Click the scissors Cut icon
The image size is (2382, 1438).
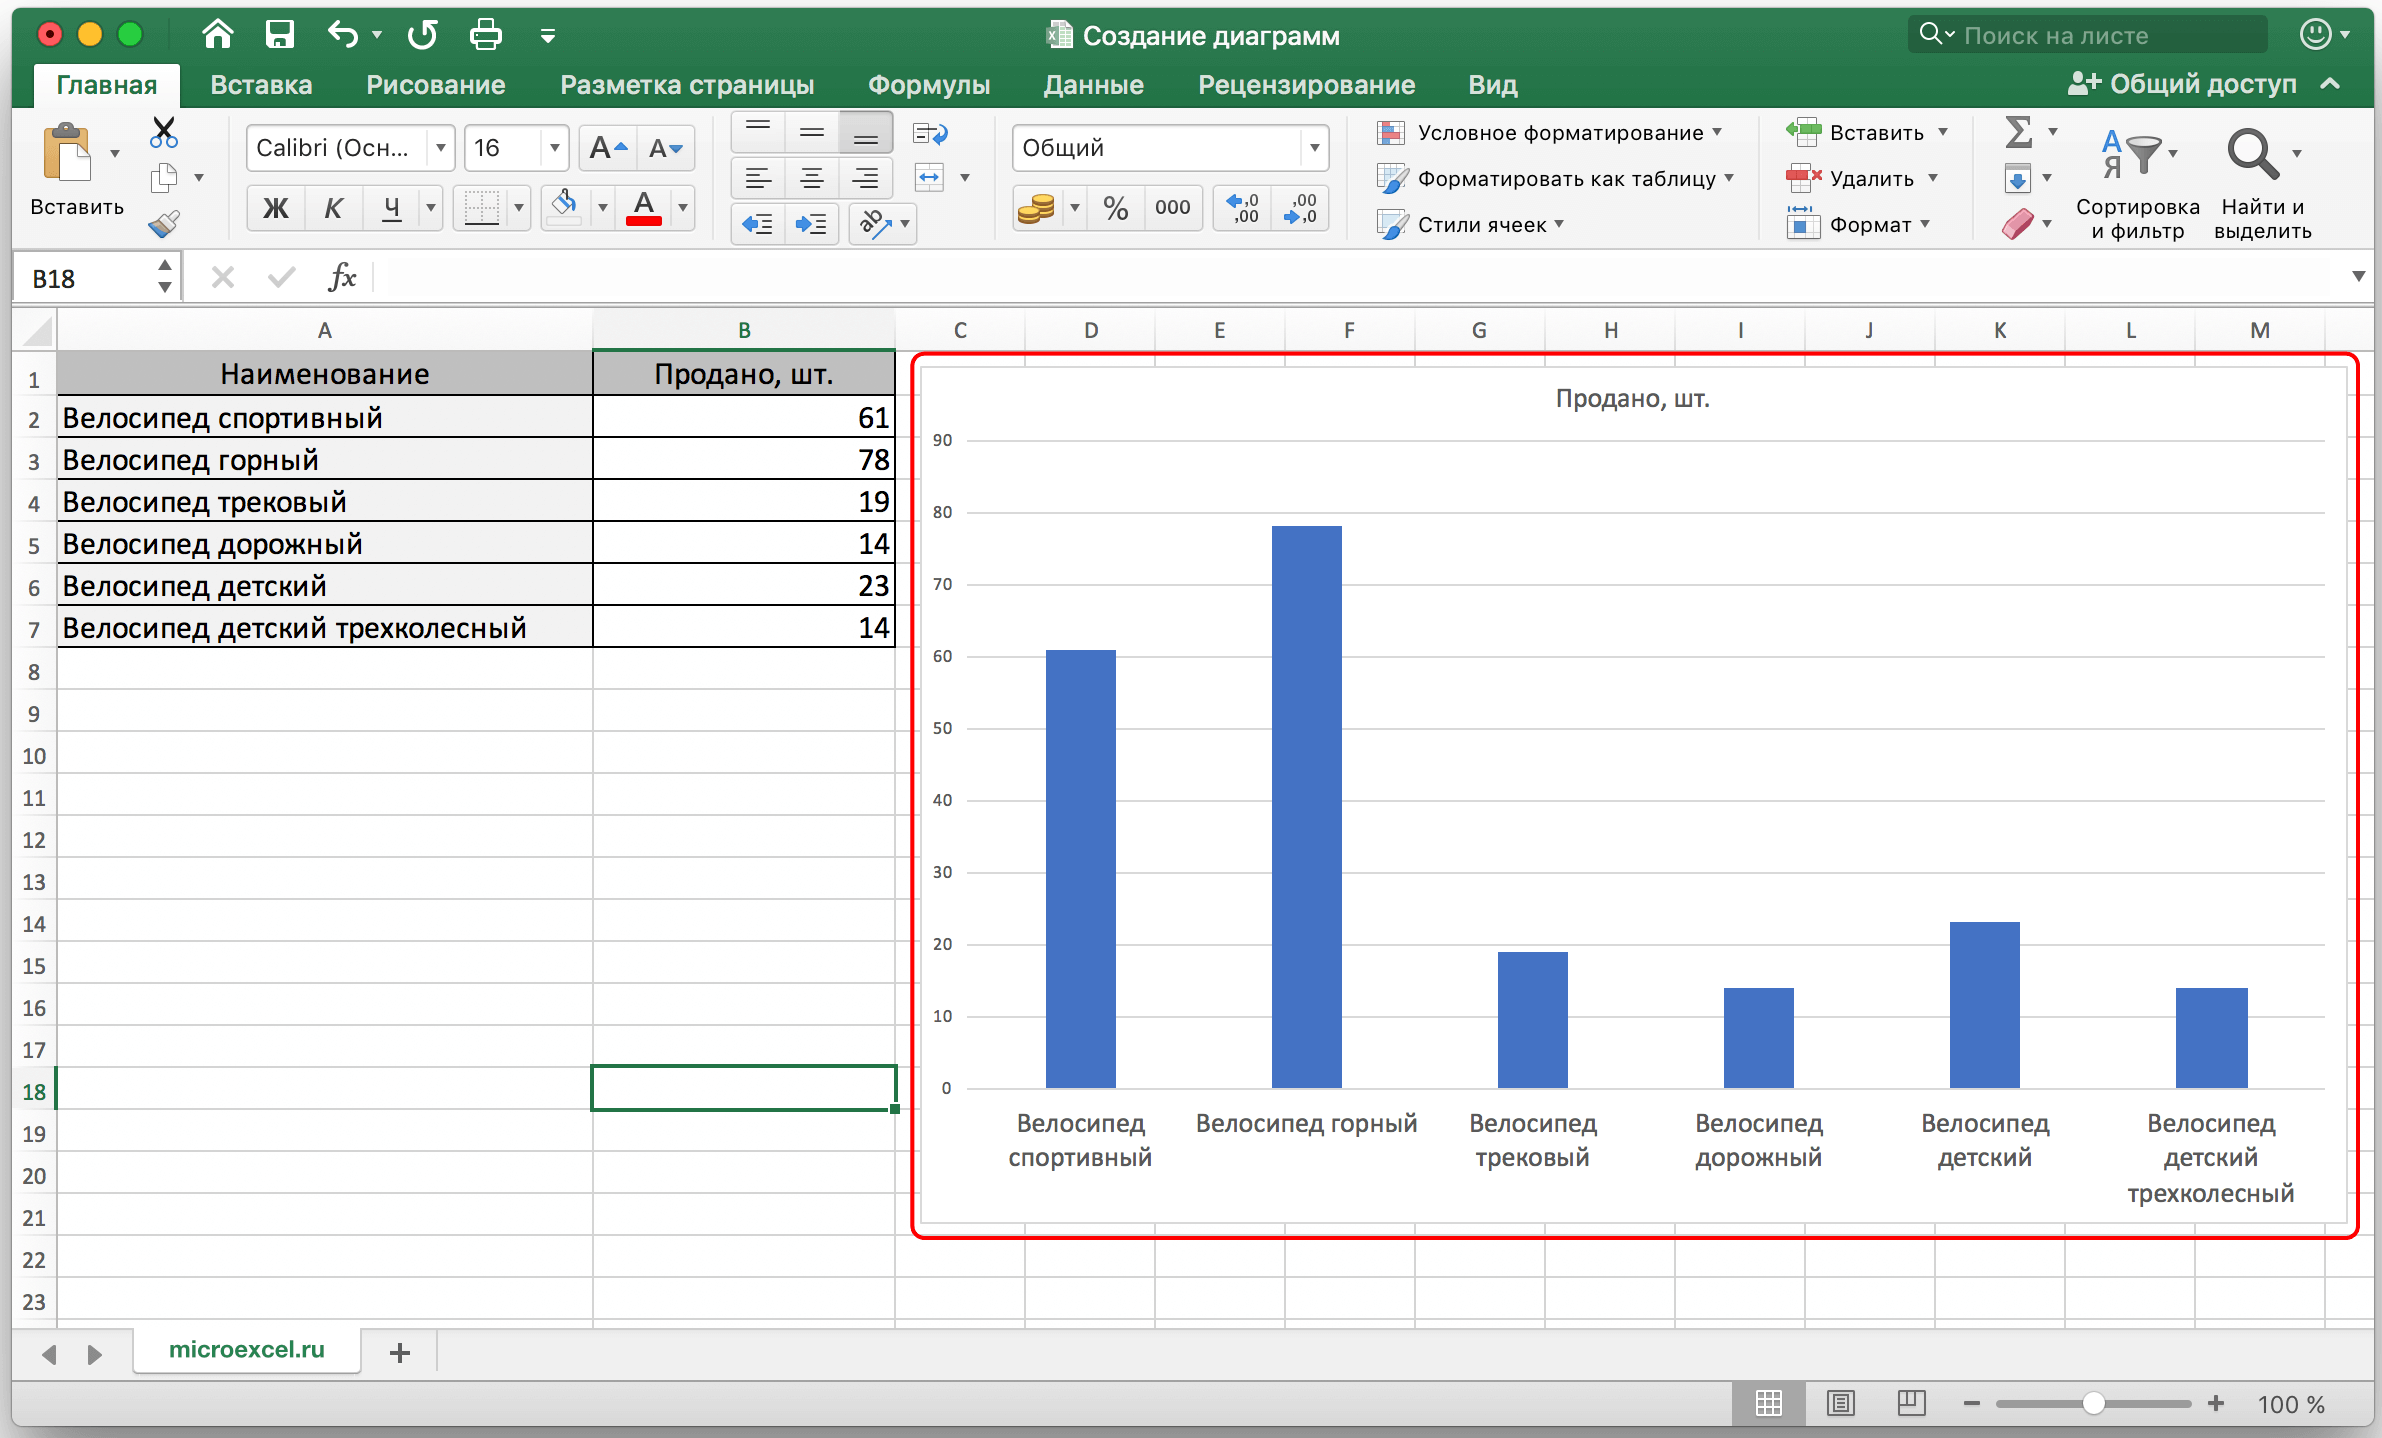pos(164,133)
